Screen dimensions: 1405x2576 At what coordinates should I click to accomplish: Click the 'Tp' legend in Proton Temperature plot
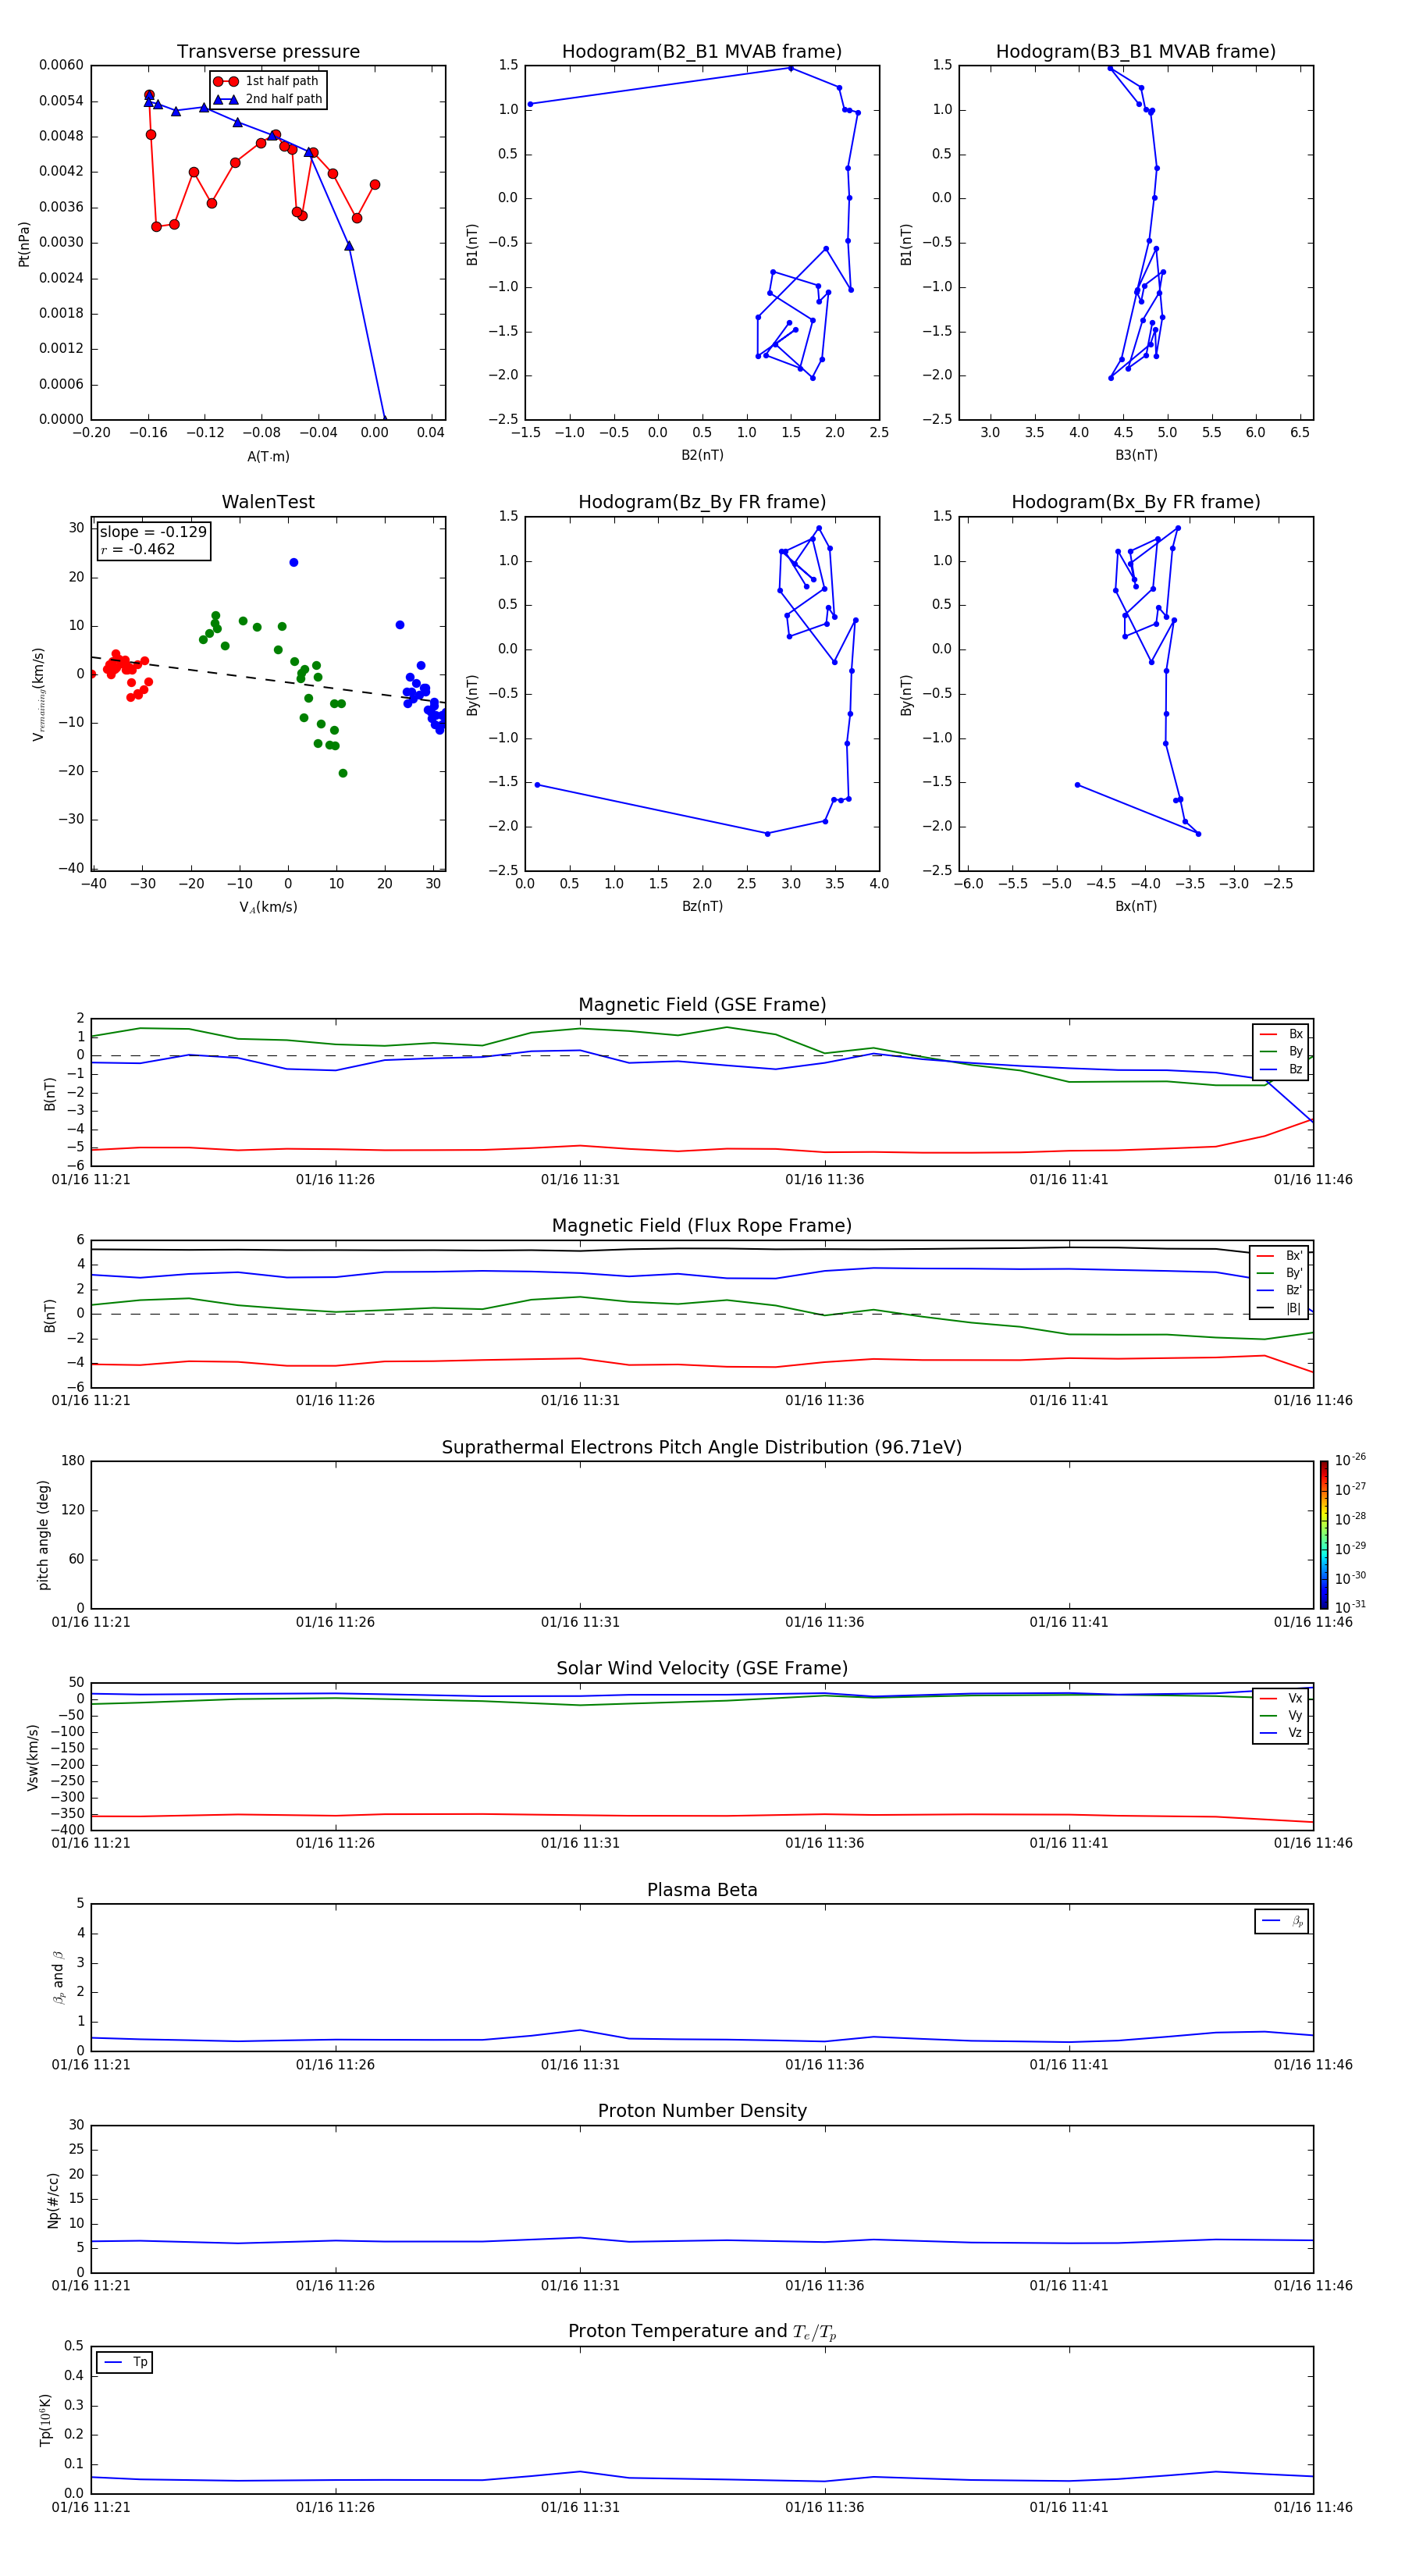125,2363
